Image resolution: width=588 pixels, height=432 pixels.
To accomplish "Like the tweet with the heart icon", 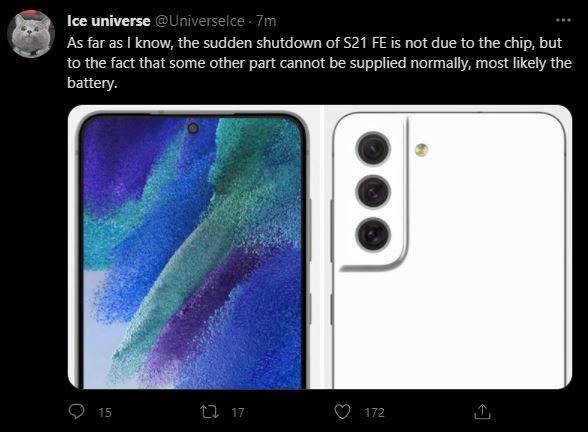I will 342,412.
